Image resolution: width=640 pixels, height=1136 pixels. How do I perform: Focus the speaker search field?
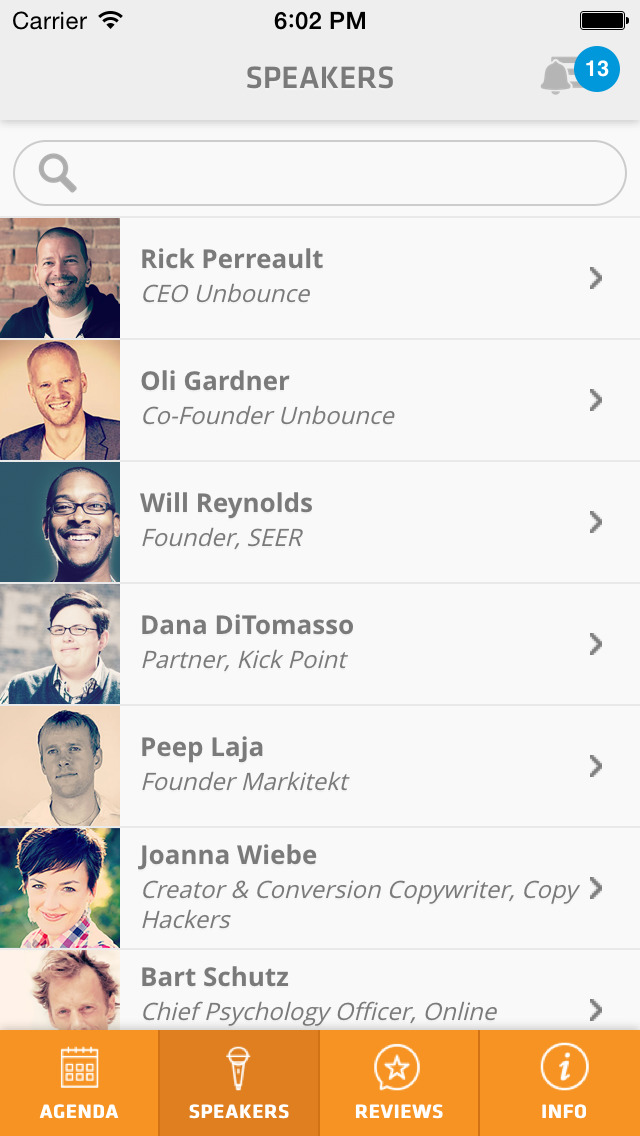340,174
